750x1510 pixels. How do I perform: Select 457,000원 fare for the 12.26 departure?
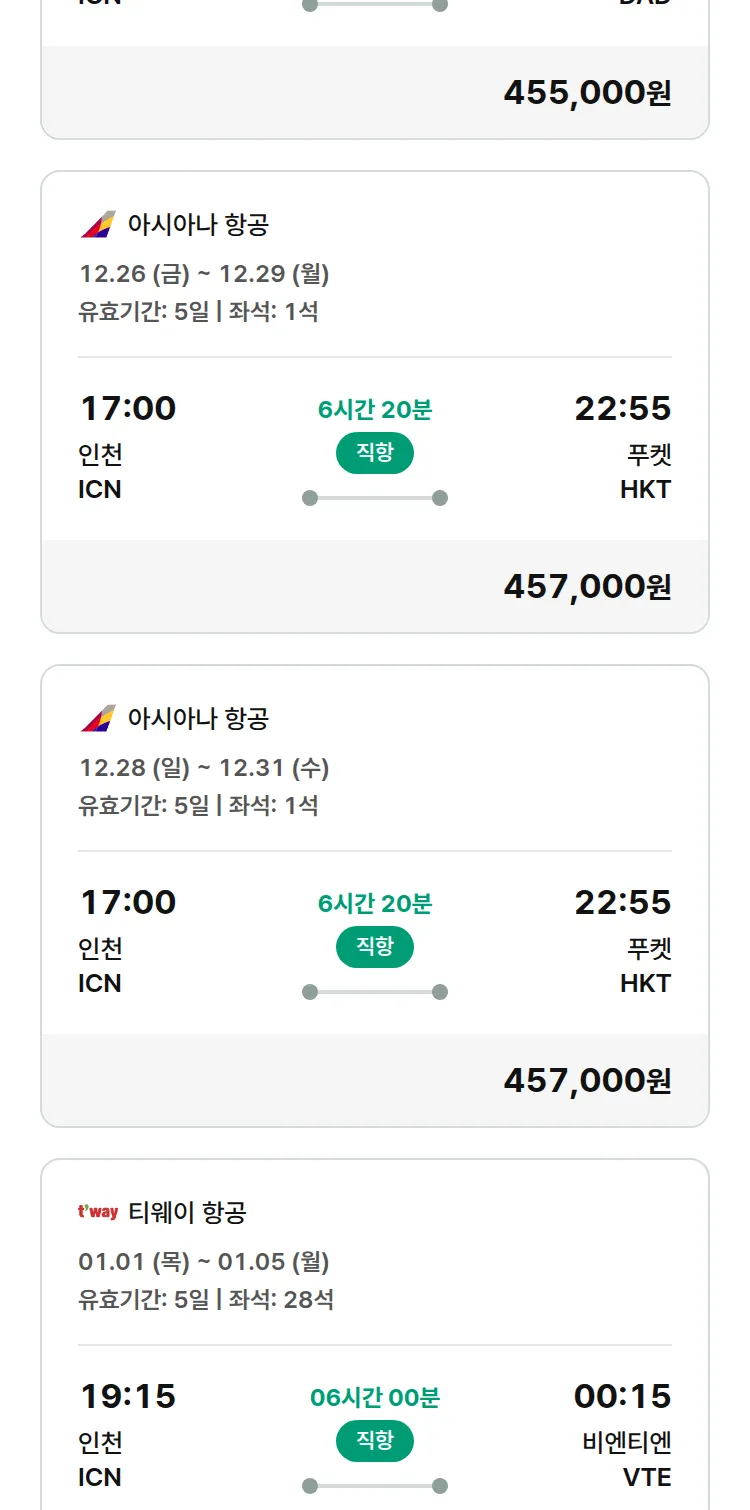click(587, 587)
